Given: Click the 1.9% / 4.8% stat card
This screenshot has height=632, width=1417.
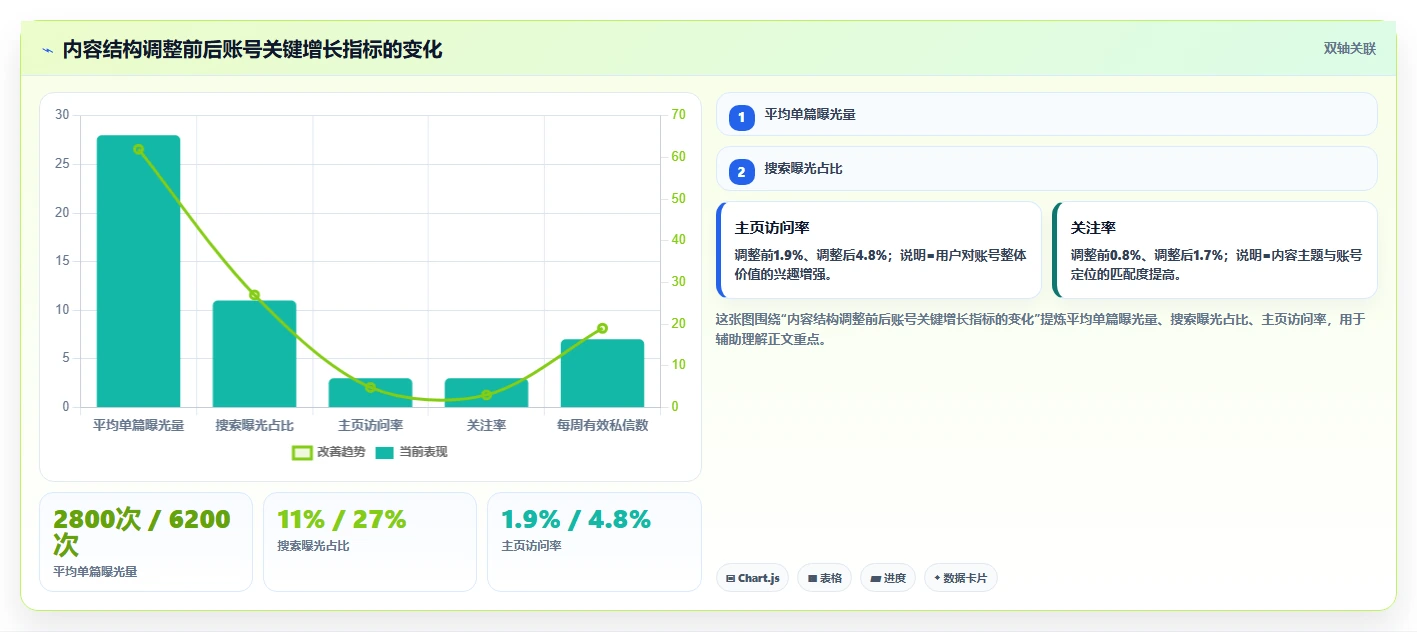Looking at the screenshot, I should click(594, 542).
